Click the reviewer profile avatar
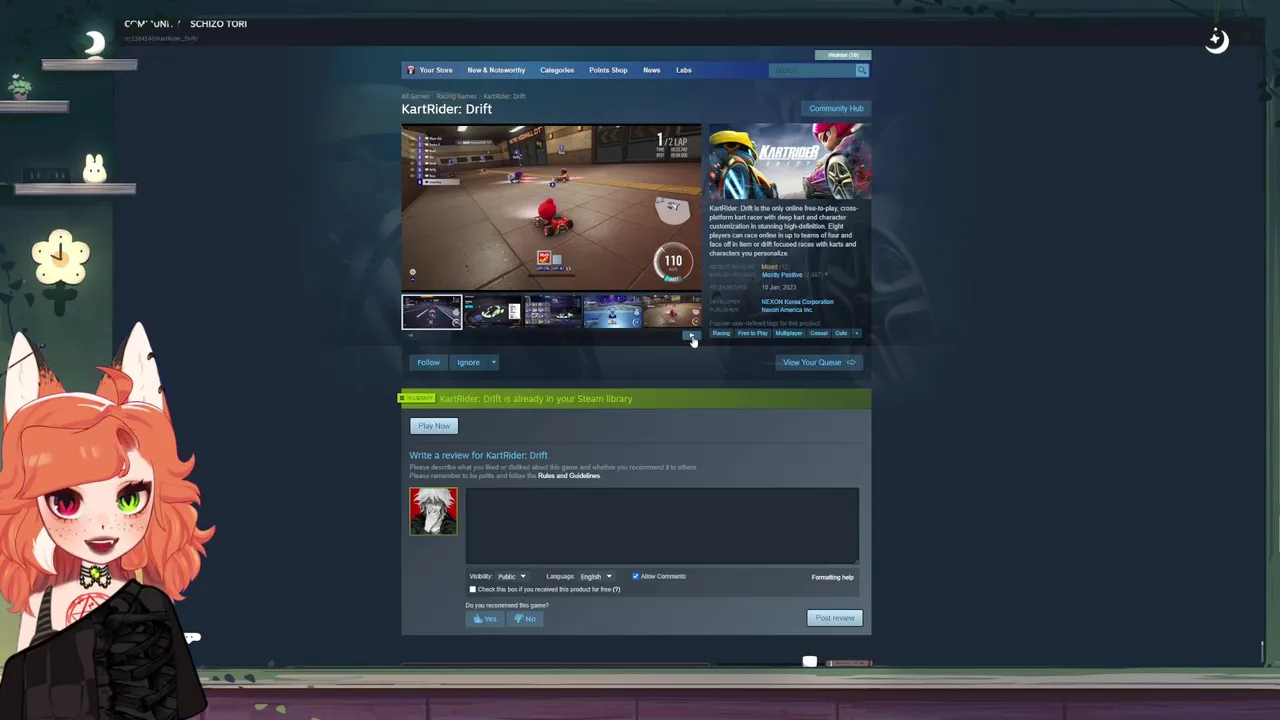 point(433,511)
